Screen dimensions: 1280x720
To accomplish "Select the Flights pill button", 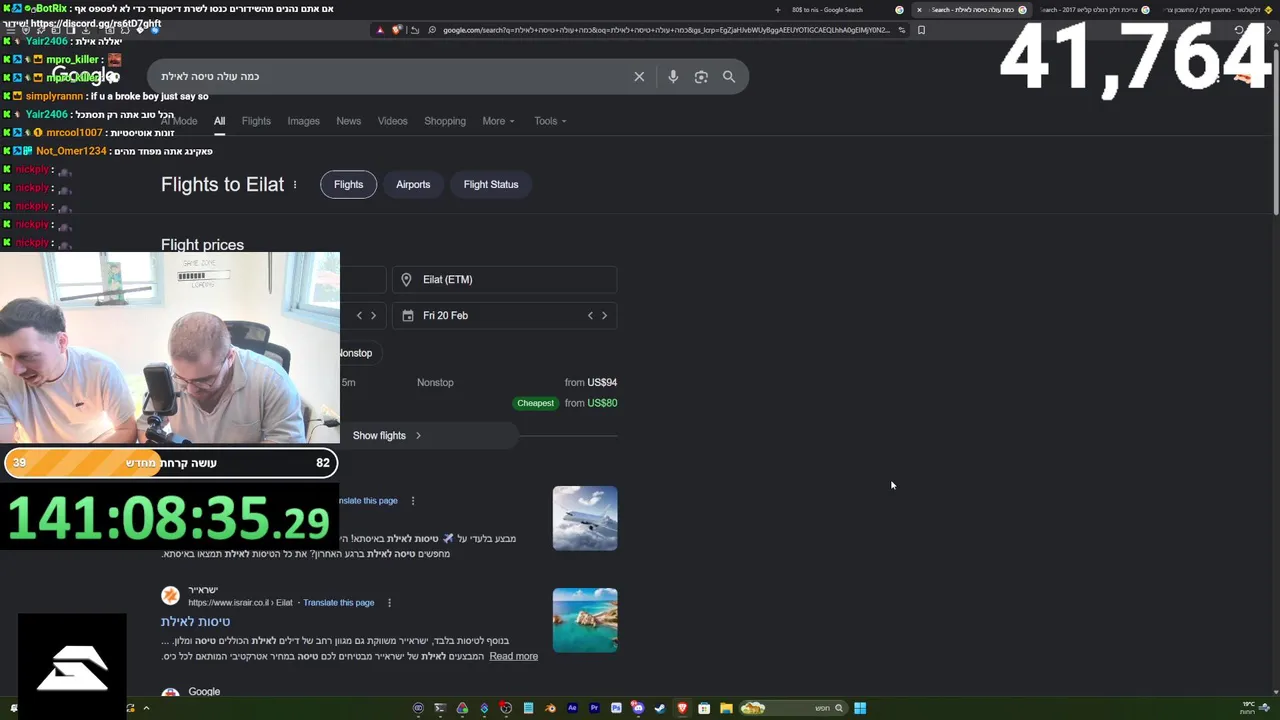I will (348, 185).
